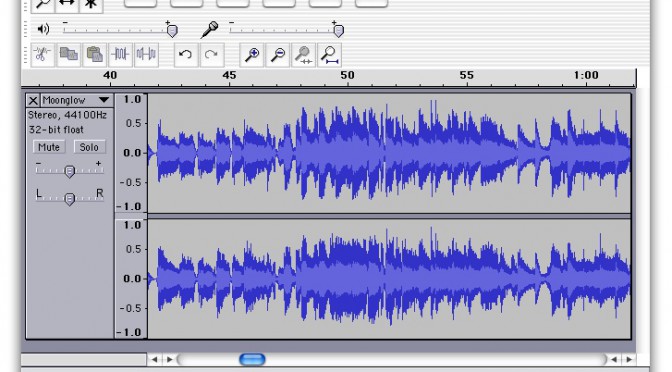Zoom in on the waveform
Screen dimensions: 672x372
click(x=252, y=54)
